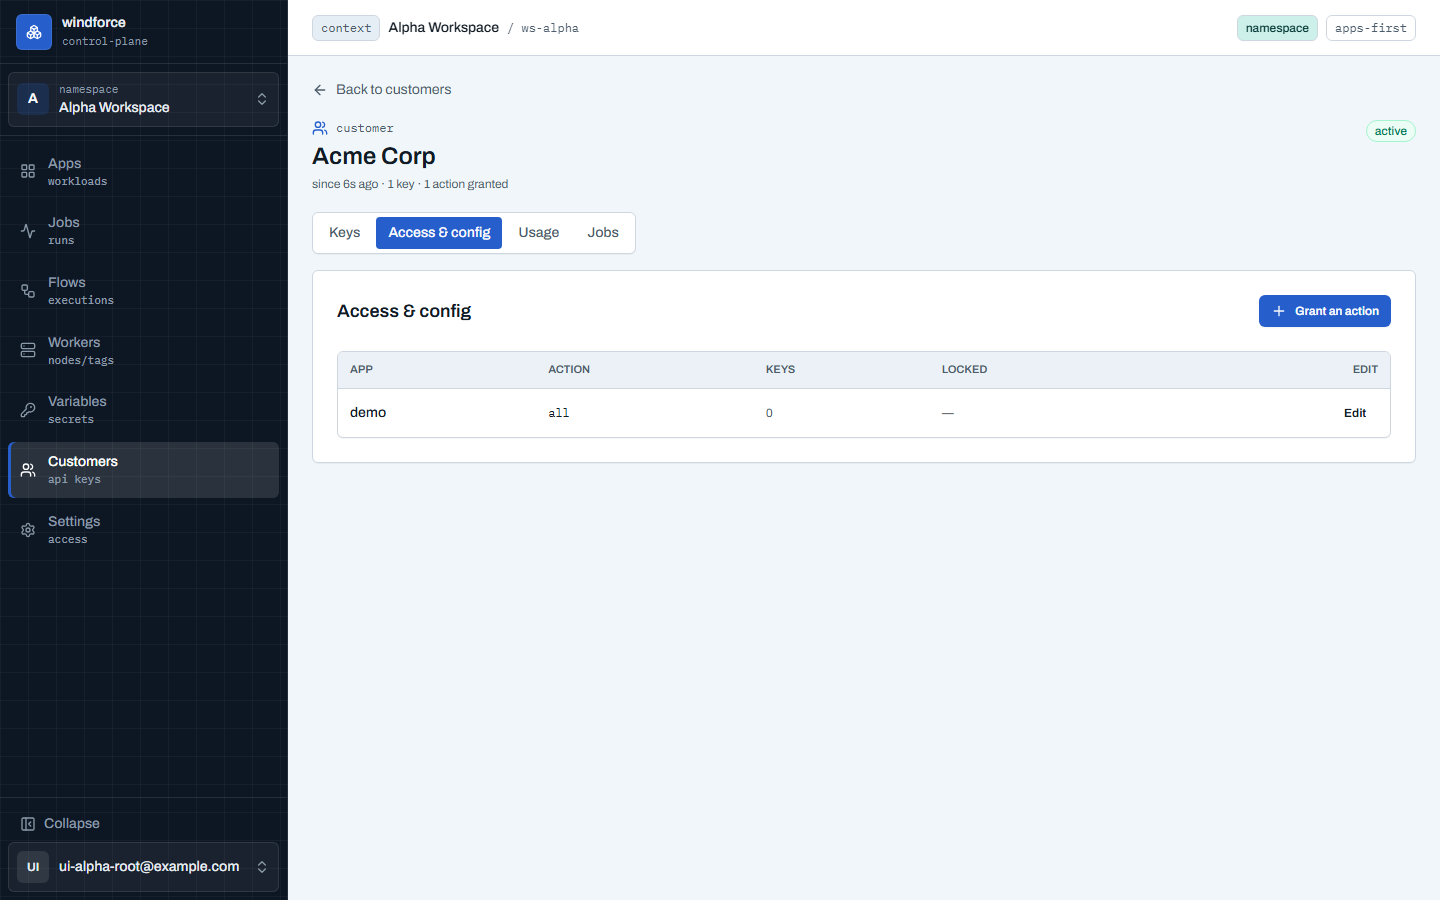Click the ws-alpha breadcrumb slug
The width and height of the screenshot is (1440, 900).
pyautogui.click(x=550, y=29)
